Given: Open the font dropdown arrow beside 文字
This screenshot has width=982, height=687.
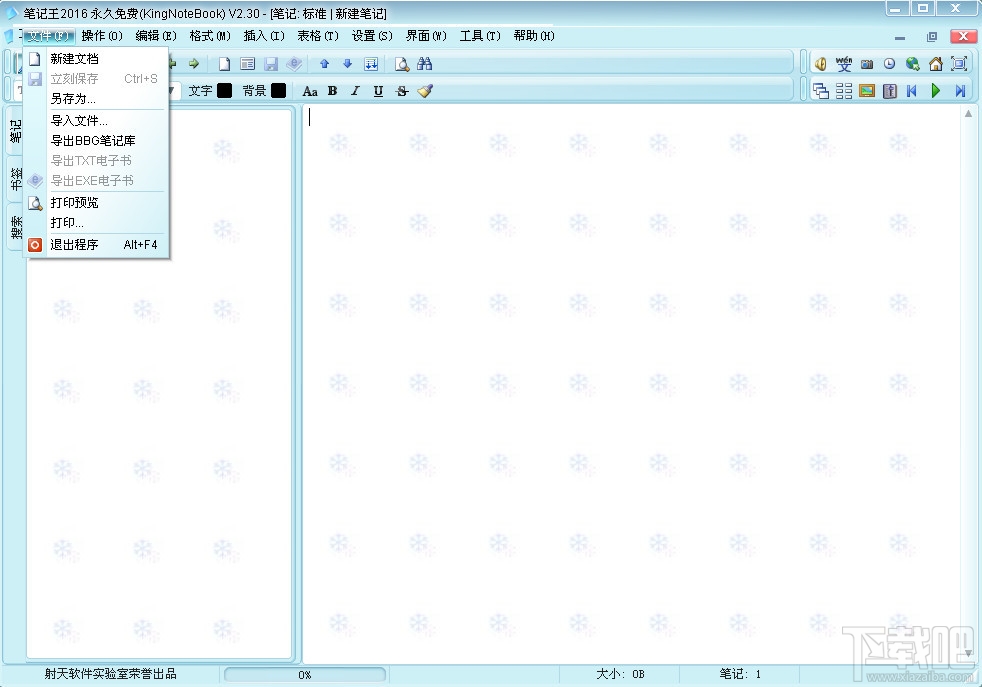Looking at the screenshot, I should 171,91.
